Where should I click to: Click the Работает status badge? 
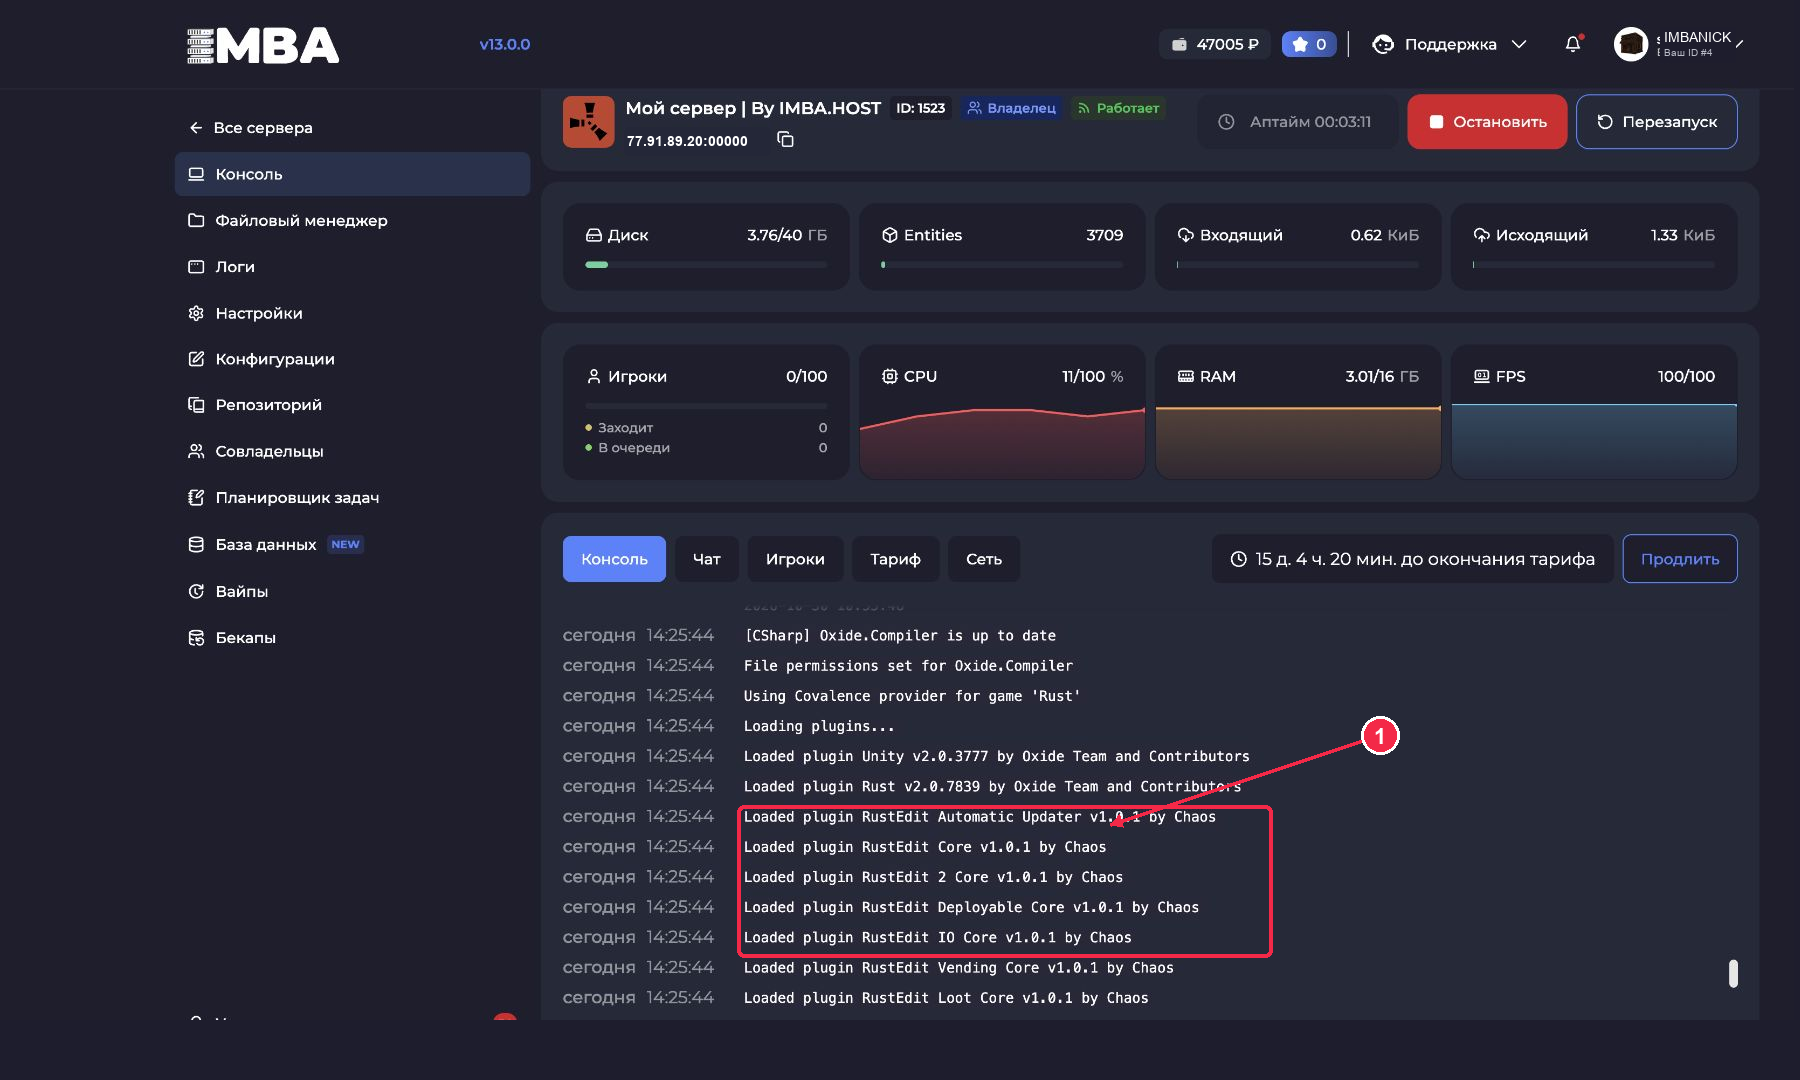[x=1118, y=108]
